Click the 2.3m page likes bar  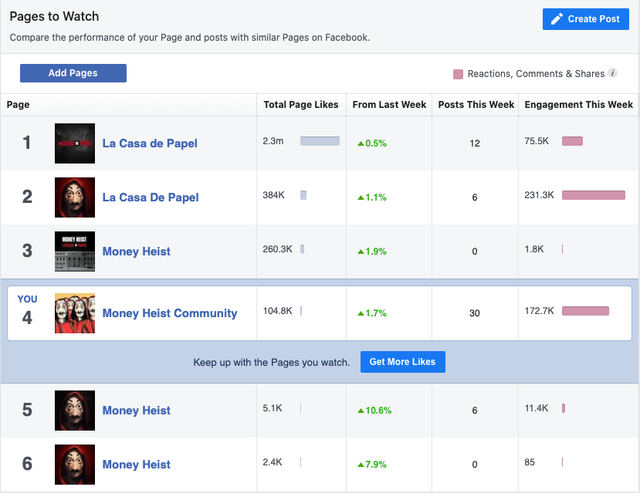click(320, 141)
